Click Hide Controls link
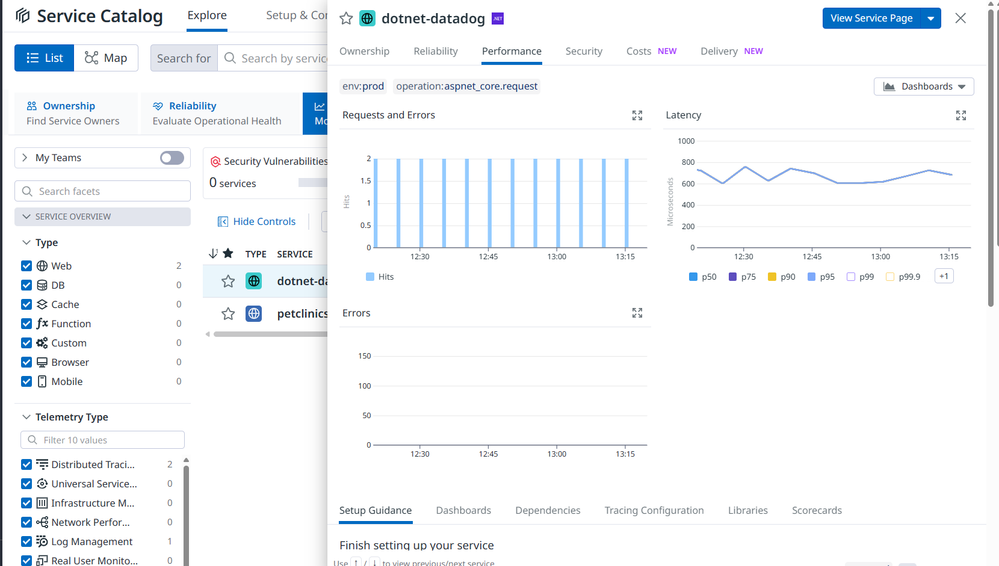Image resolution: width=999 pixels, height=566 pixels. [x=257, y=221]
